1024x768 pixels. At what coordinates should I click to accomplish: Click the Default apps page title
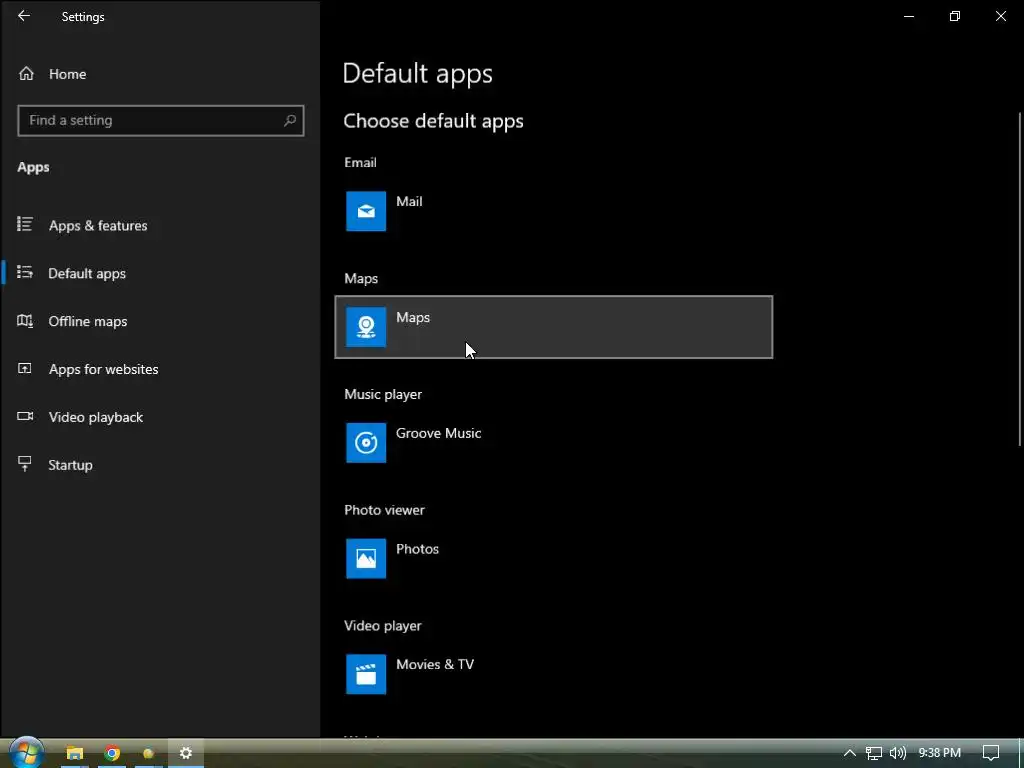(x=417, y=73)
